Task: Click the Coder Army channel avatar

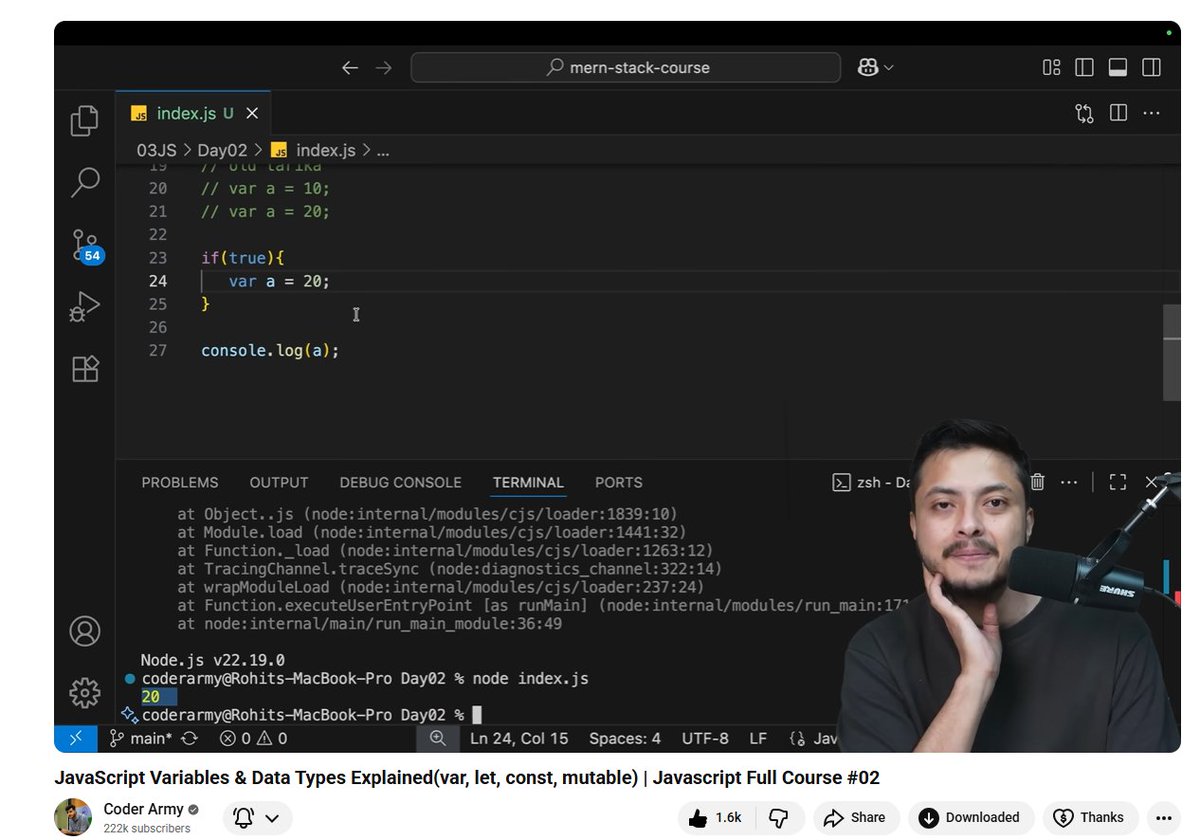Action: [x=73, y=816]
